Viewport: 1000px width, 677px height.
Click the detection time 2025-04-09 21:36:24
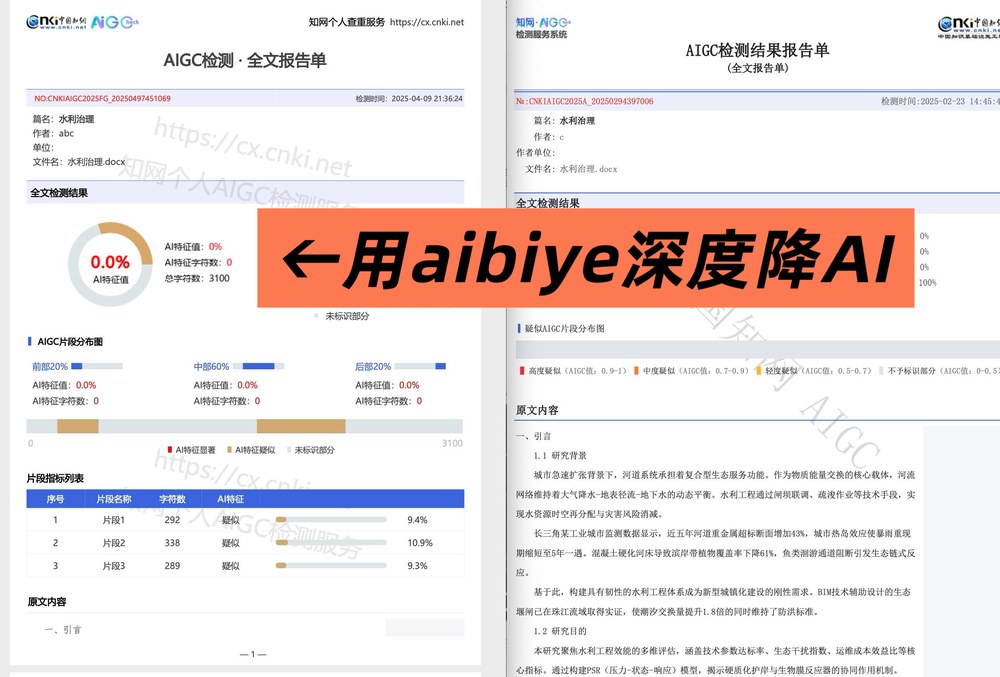click(427, 98)
